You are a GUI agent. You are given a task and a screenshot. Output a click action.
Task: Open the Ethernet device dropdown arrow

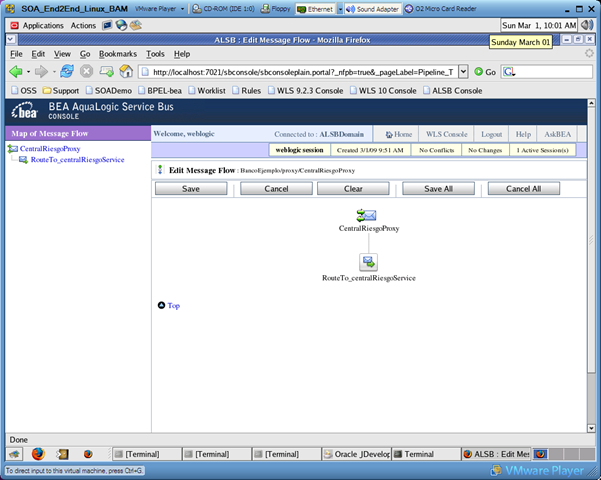[x=340, y=9]
